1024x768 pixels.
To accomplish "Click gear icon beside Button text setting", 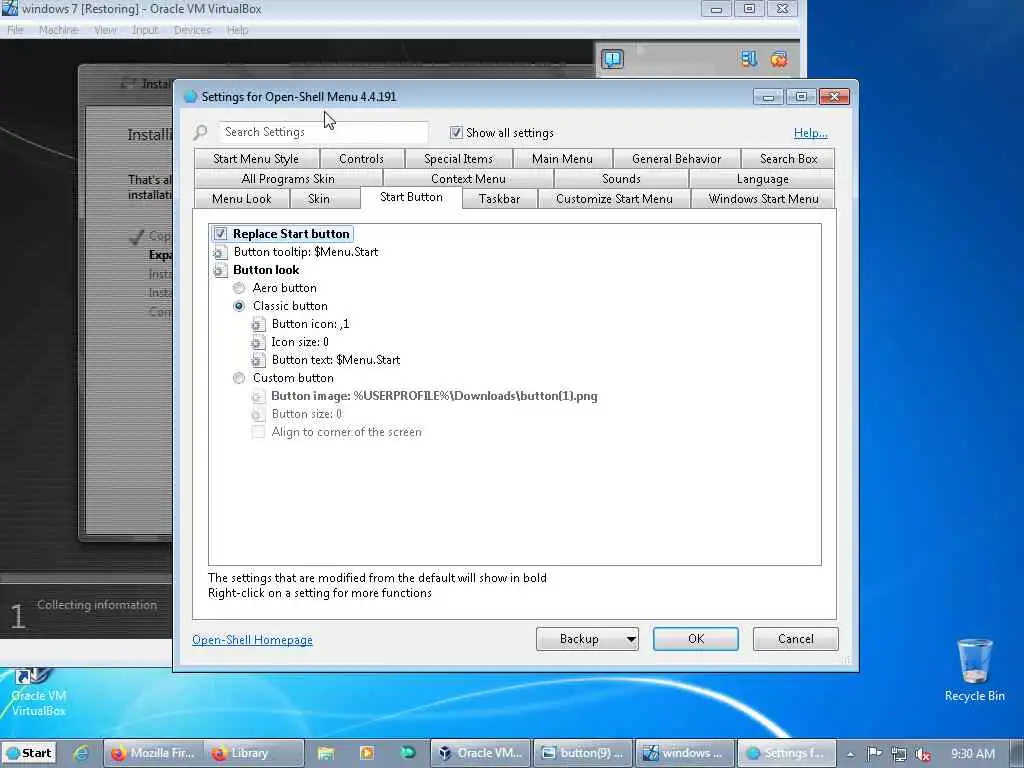I will pyautogui.click(x=259, y=360).
